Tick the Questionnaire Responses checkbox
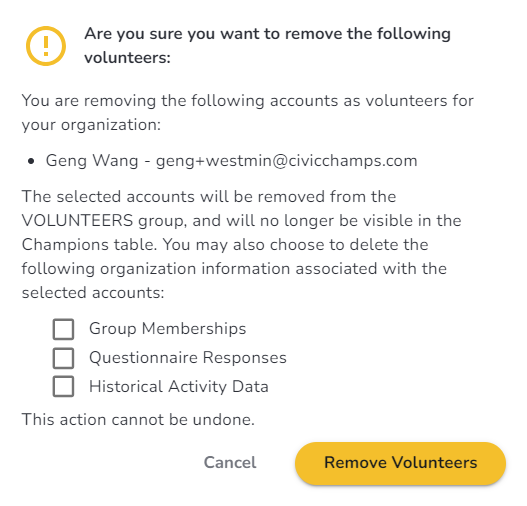Image resolution: width=527 pixels, height=506 pixels. coord(63,358)
